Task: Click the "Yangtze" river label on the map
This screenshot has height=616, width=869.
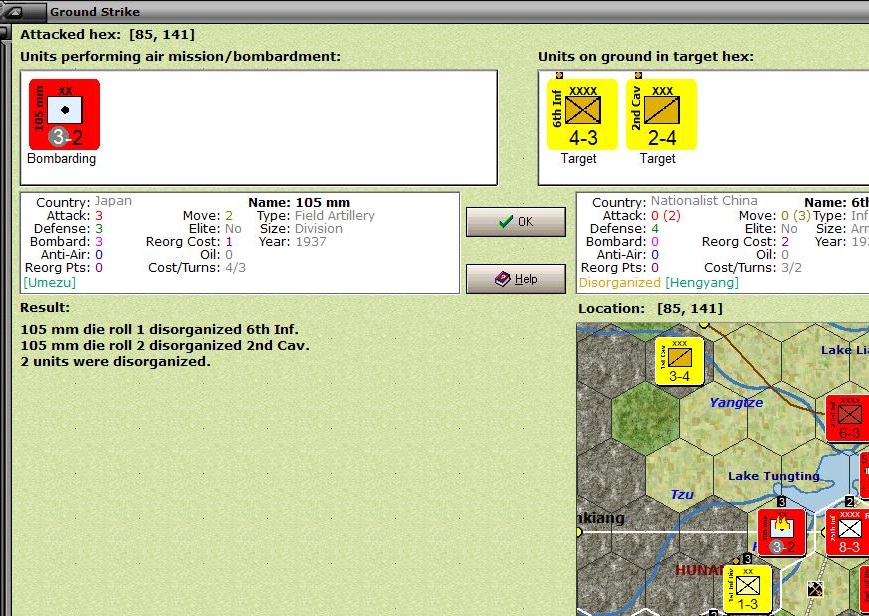Action: 737,403
